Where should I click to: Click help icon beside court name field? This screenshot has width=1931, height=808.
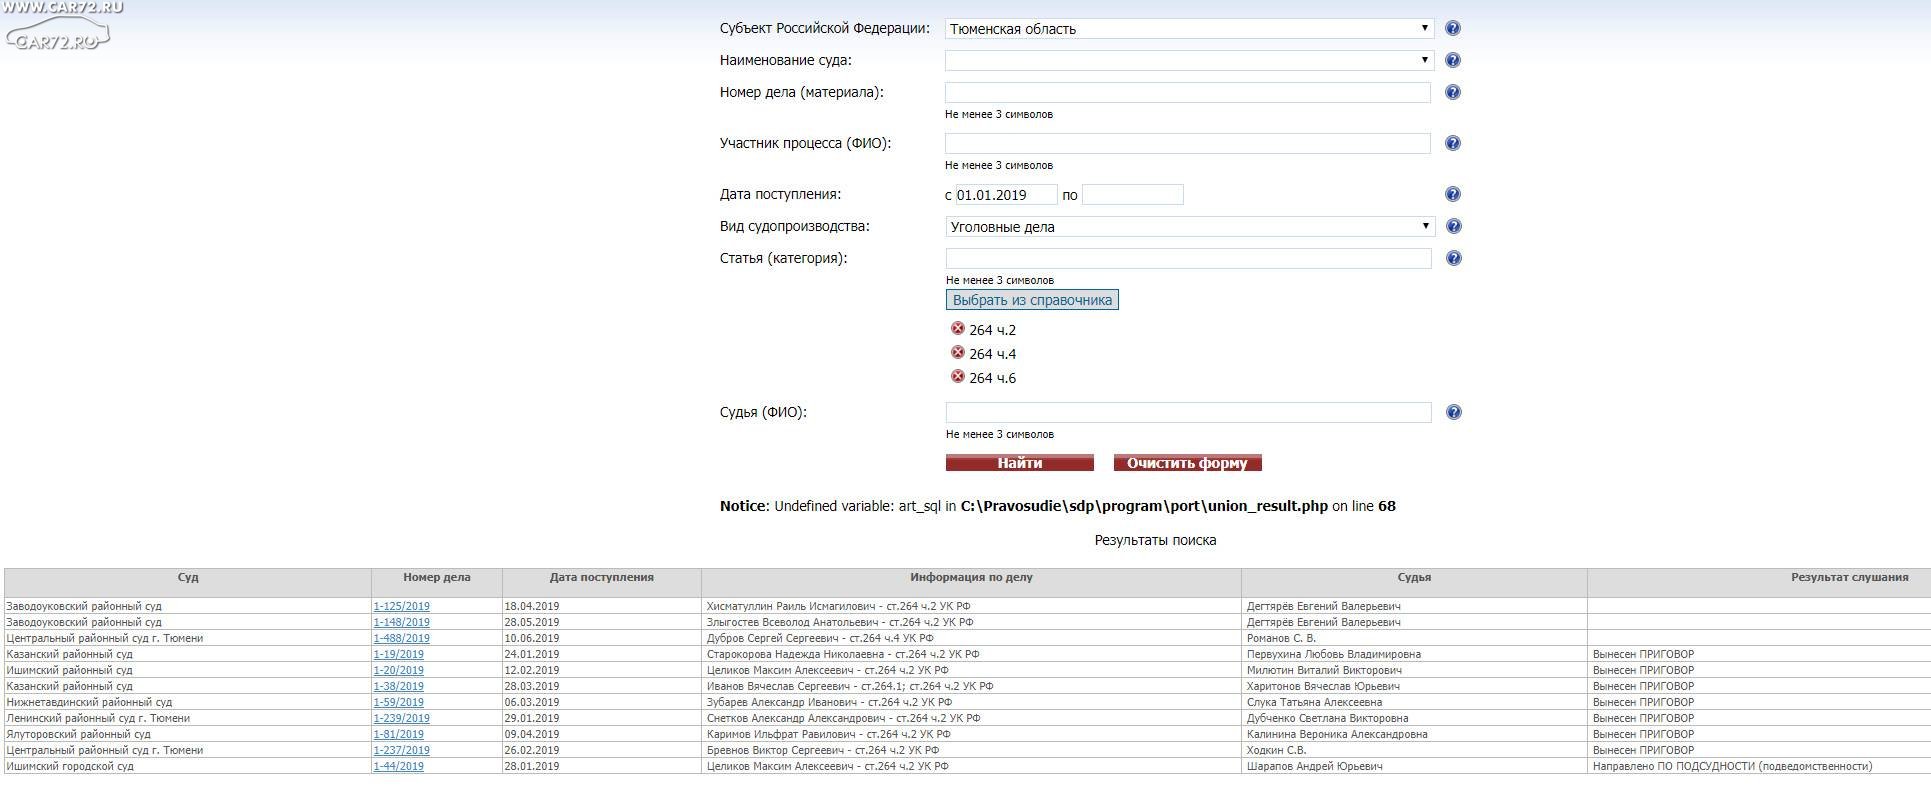pyautogui.click(x=1452, y=61)
